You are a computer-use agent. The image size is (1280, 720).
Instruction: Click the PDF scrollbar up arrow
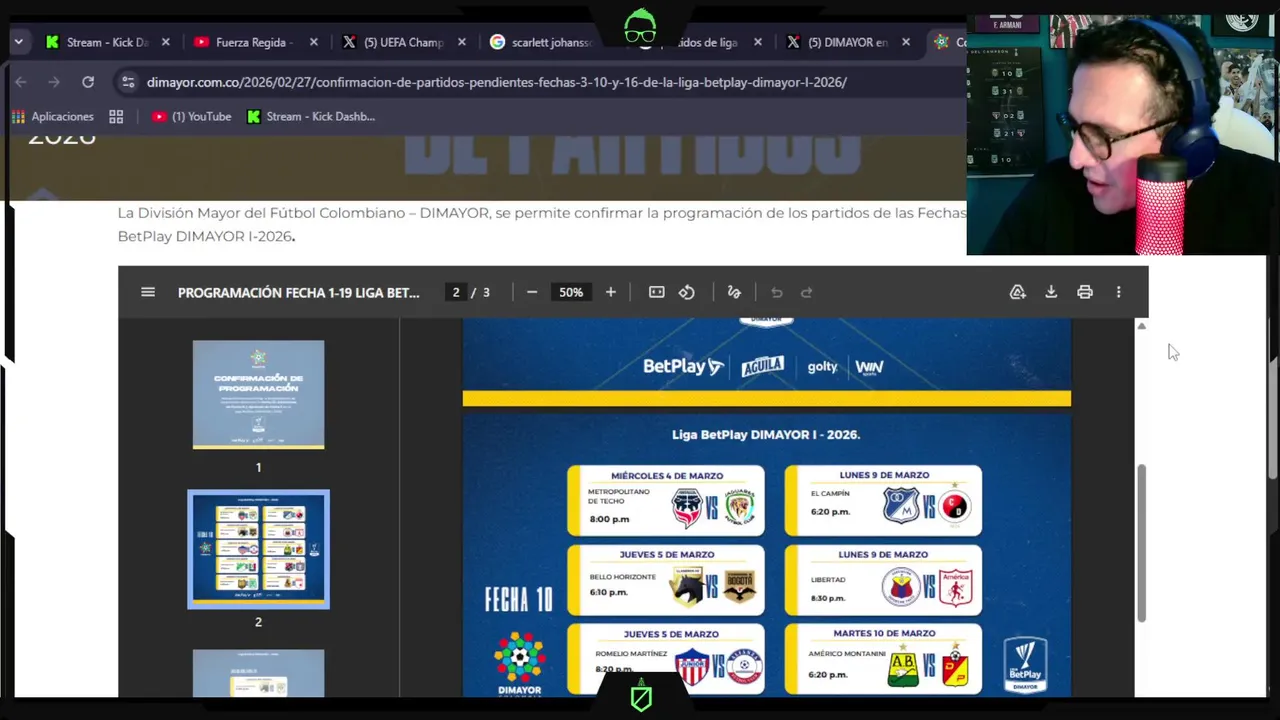1141,326
